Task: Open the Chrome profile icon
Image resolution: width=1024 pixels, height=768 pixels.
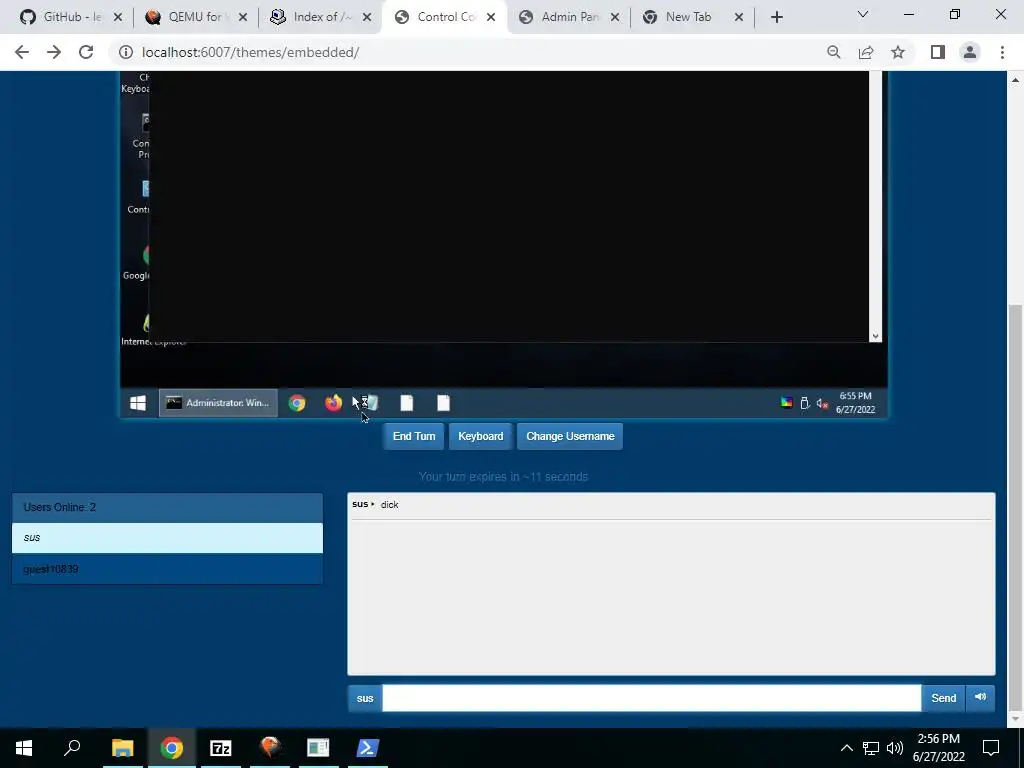Action: [970, 52]
